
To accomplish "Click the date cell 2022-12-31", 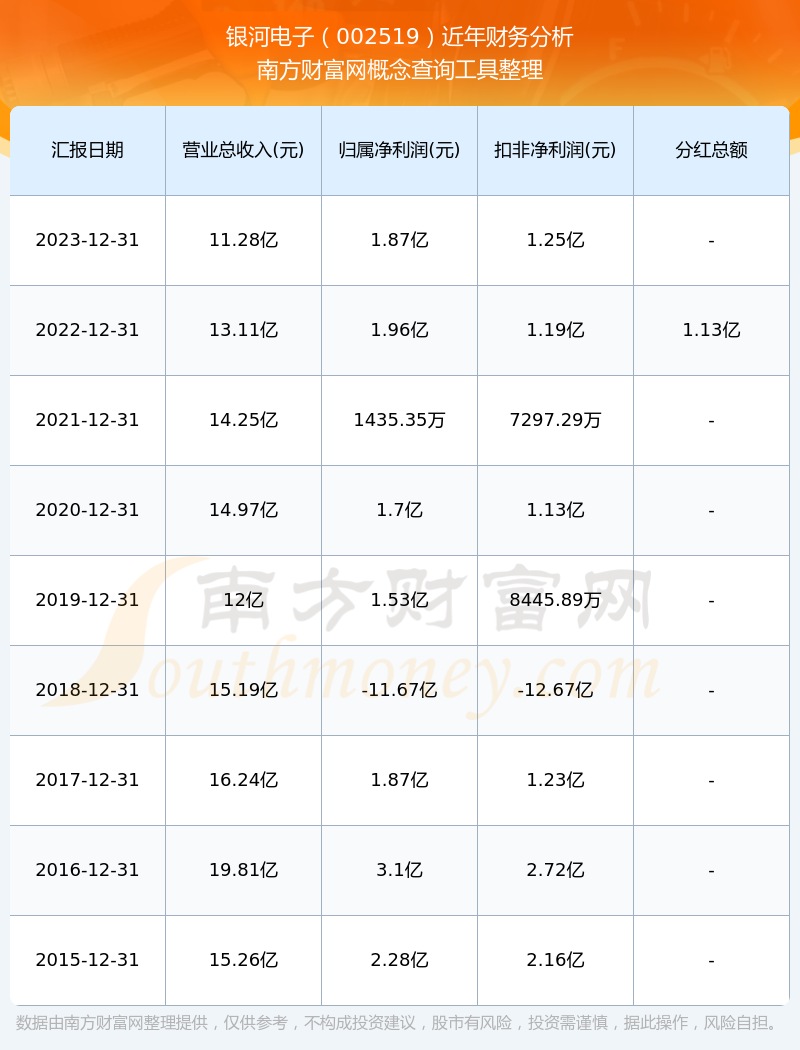I will [88, 330].
